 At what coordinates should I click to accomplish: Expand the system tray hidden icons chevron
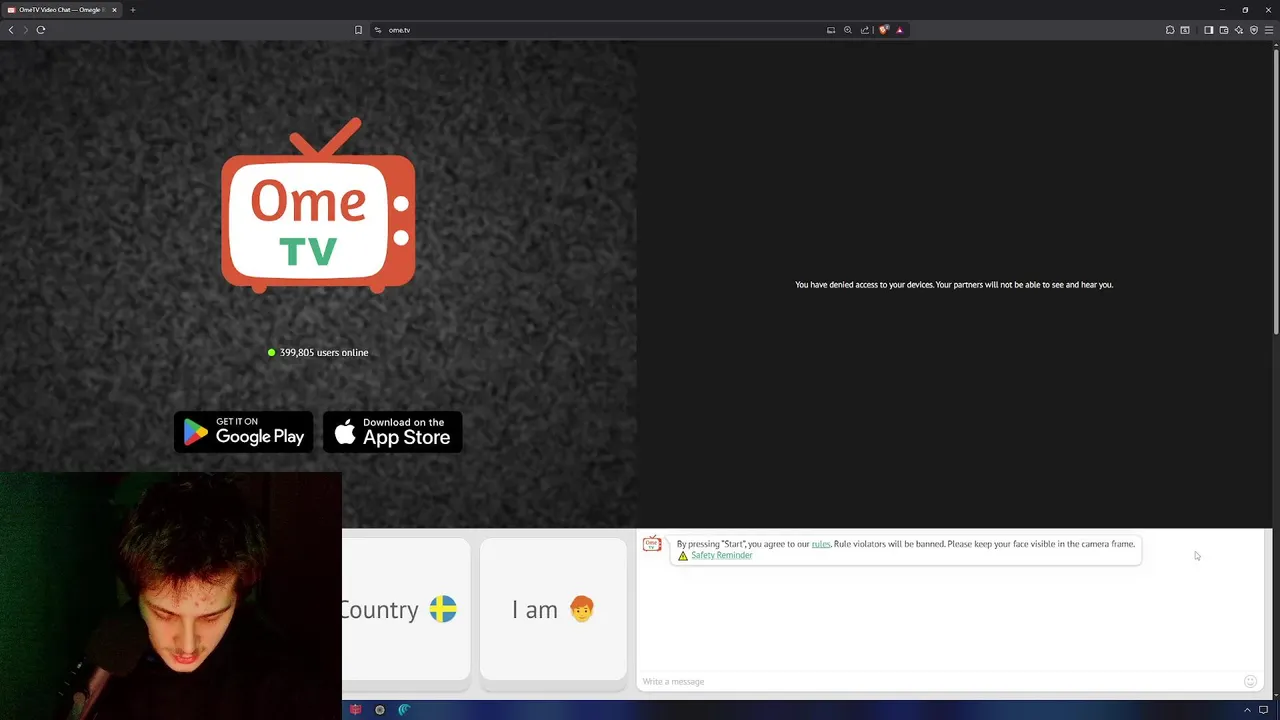tap(1247, 710)
